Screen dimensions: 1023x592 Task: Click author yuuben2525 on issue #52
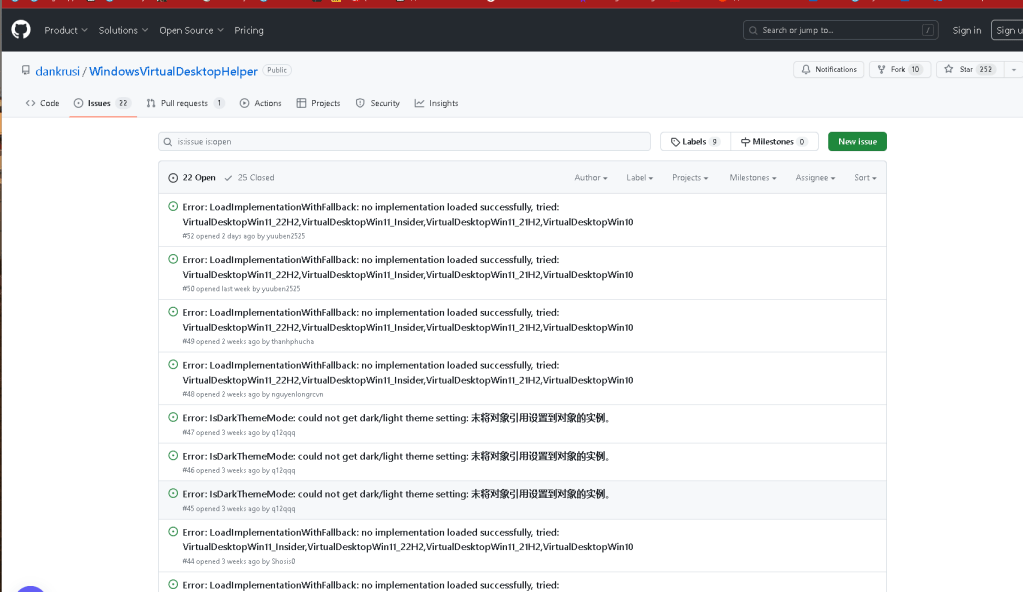(286, 236)
